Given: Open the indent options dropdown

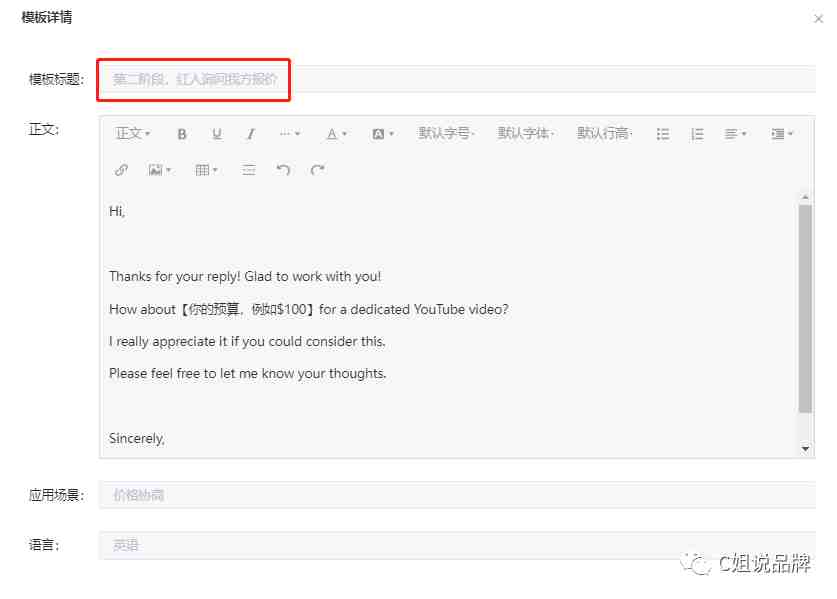Looking at the screenshot, I should click(x=781, y=134).
